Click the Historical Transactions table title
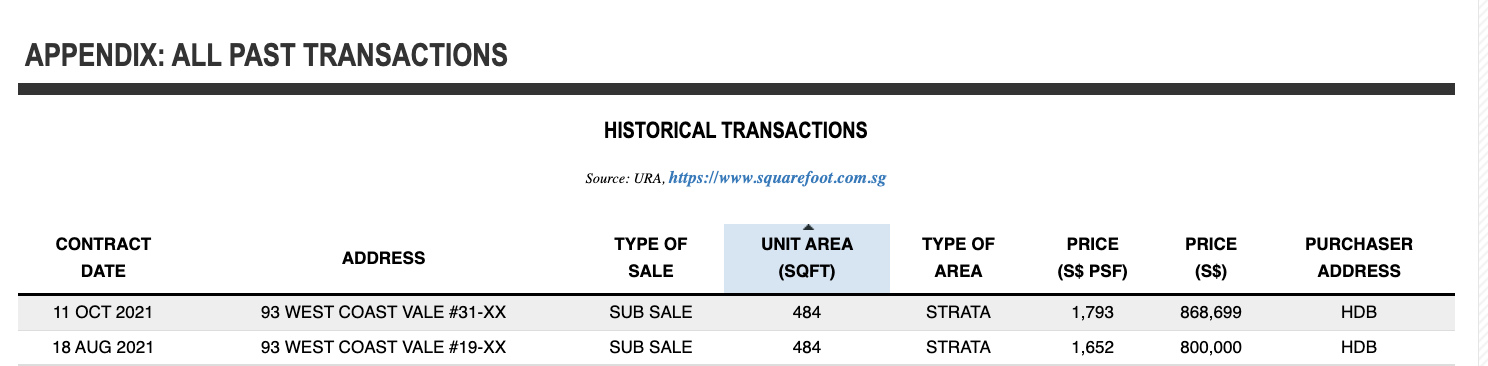The height and width of the screenshot is (366, 1488). coord(736,130)
